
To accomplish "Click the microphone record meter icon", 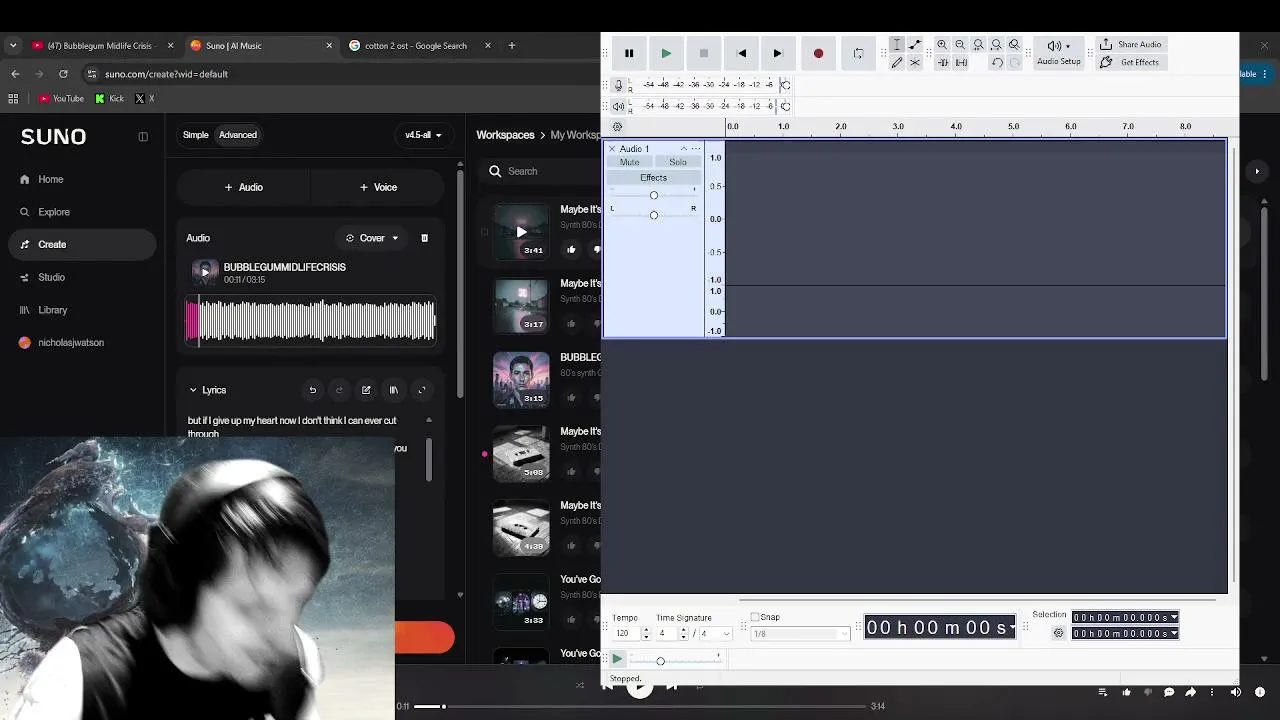I will pos(618,85).
